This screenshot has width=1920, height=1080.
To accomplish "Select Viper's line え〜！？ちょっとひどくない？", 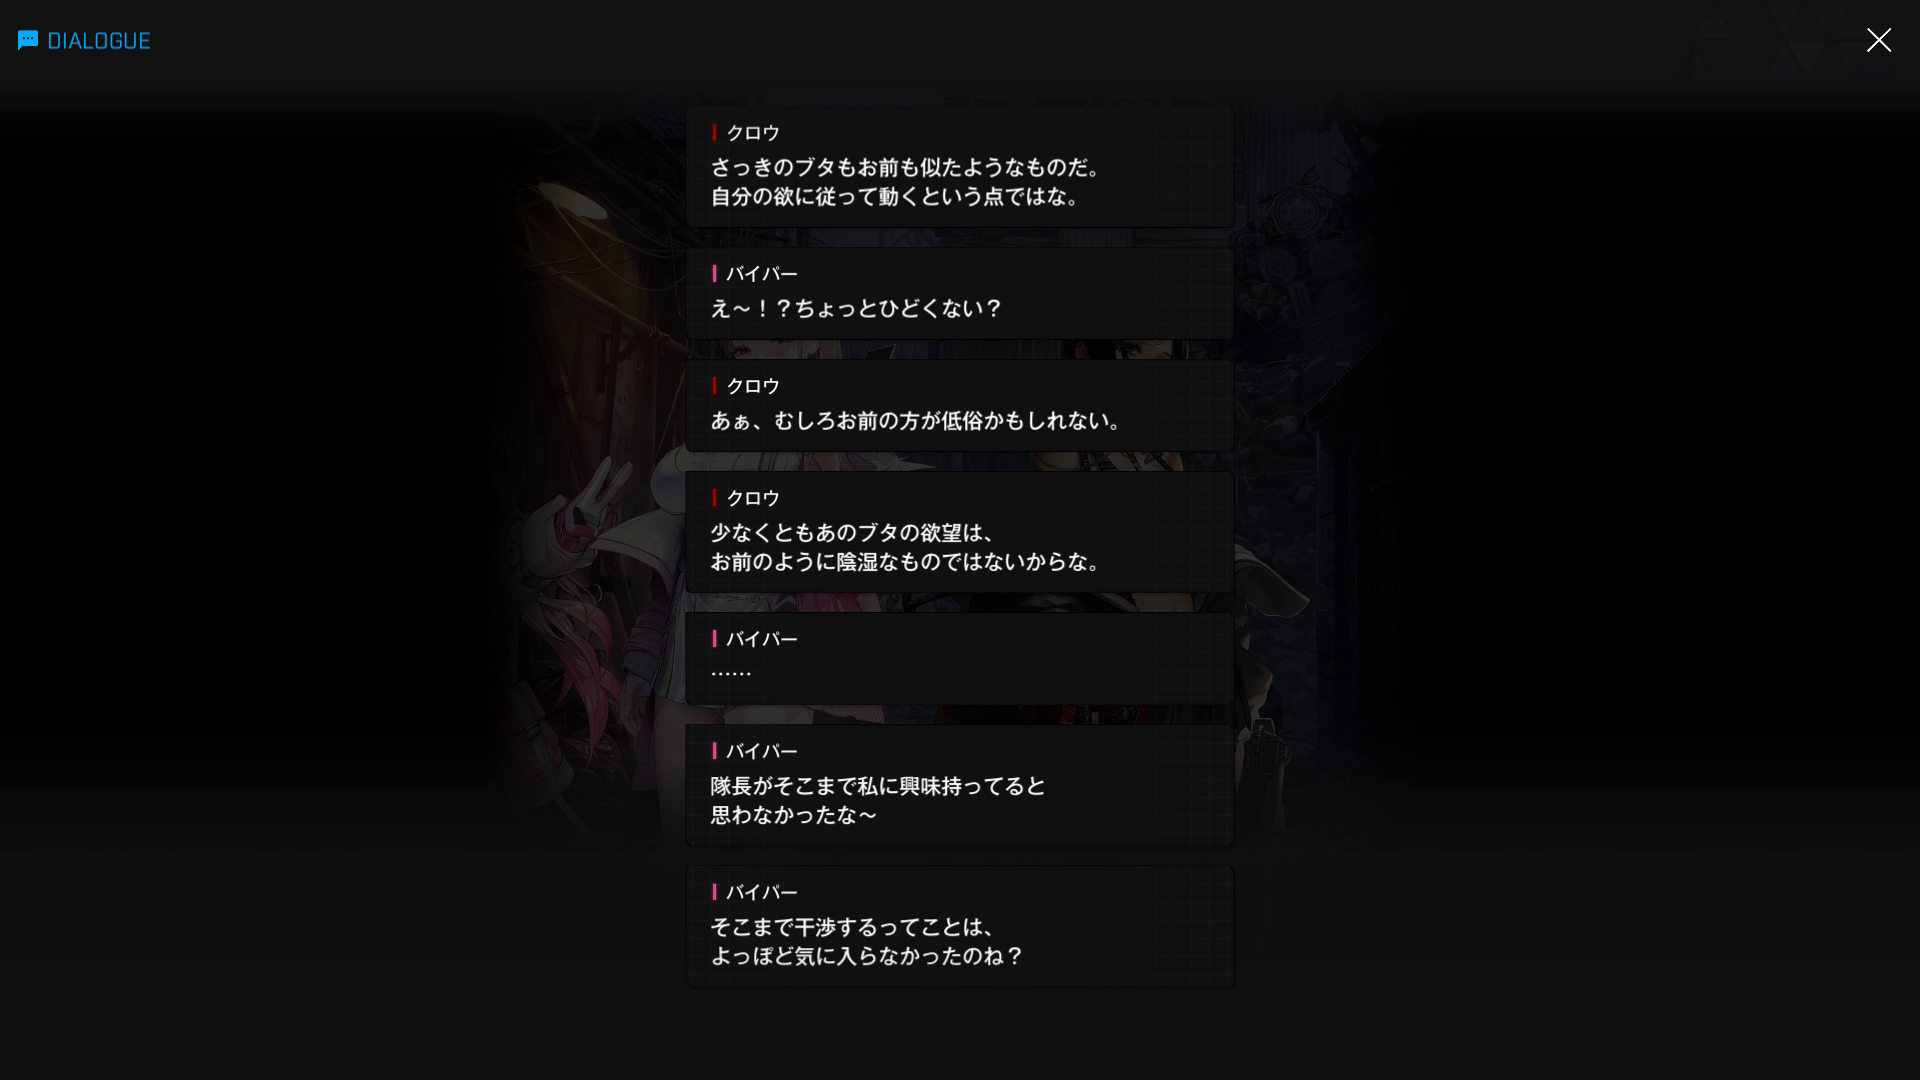I will click(x=959, y=293).
